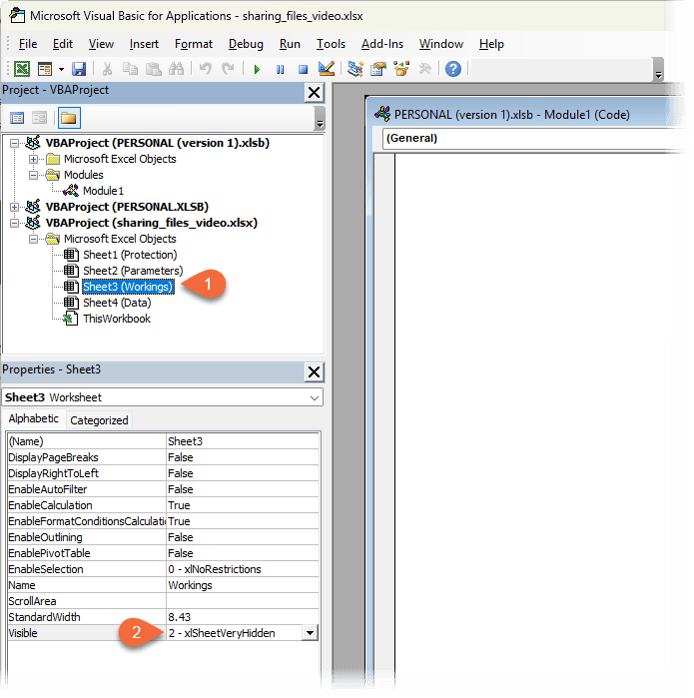Click the (Name) property value Sheet3

243,442
